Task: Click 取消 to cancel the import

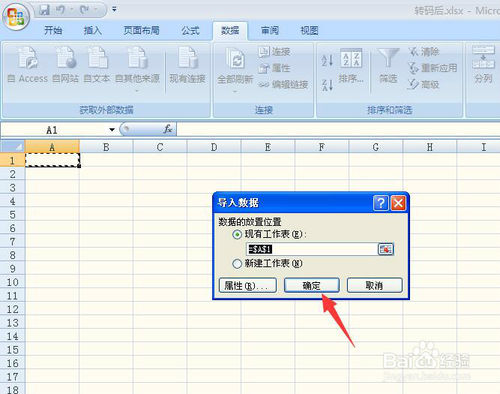Action: click(375, 286)
